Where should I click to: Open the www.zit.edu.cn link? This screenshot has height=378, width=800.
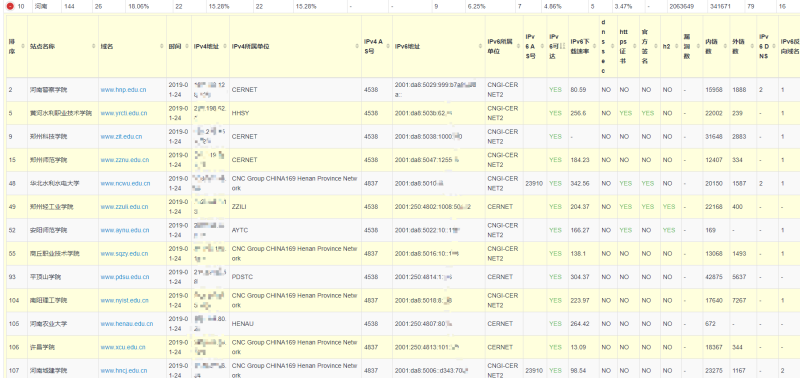(121, 137)
